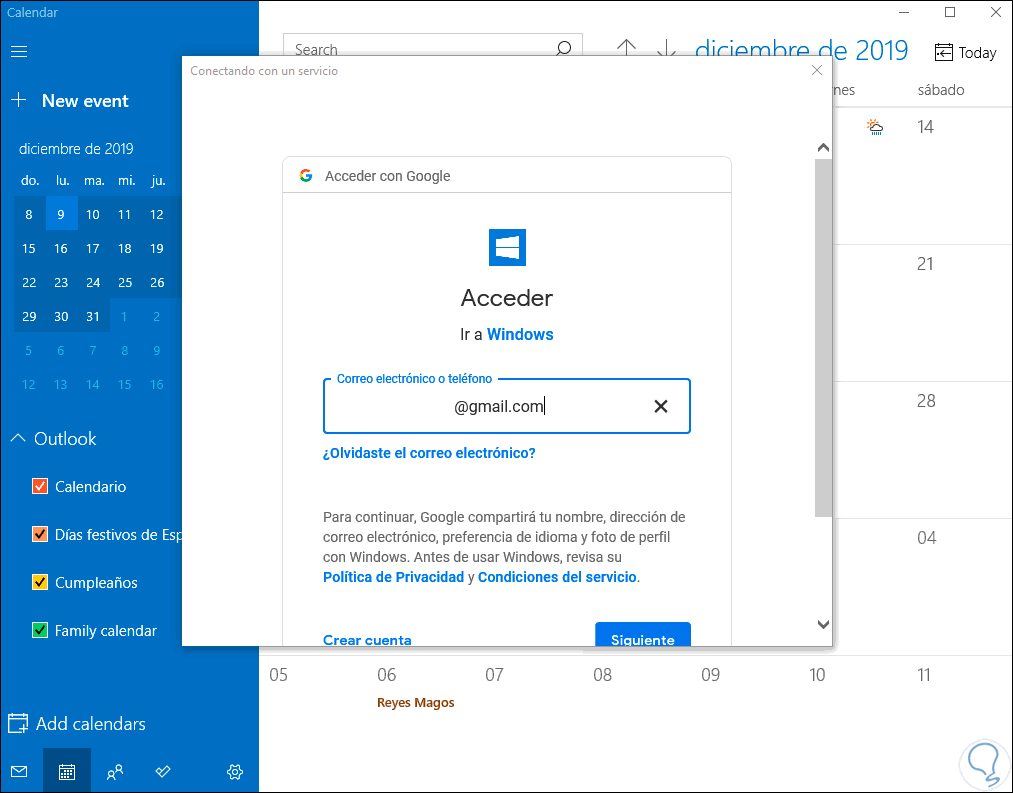Click the Add calendars icon
The height and width of the screenshot is (793, 1013).
pos(18,724)
